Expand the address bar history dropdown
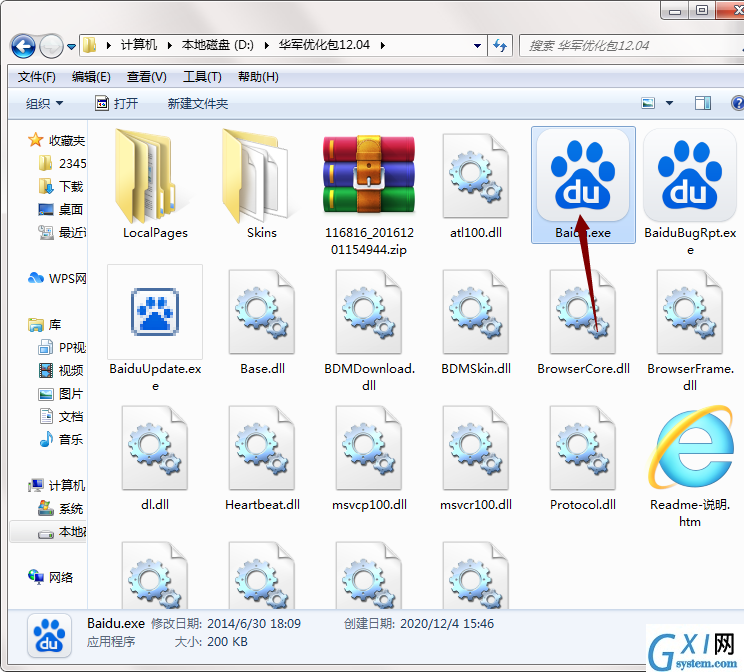The image size is (744, 672). point(477,46)
